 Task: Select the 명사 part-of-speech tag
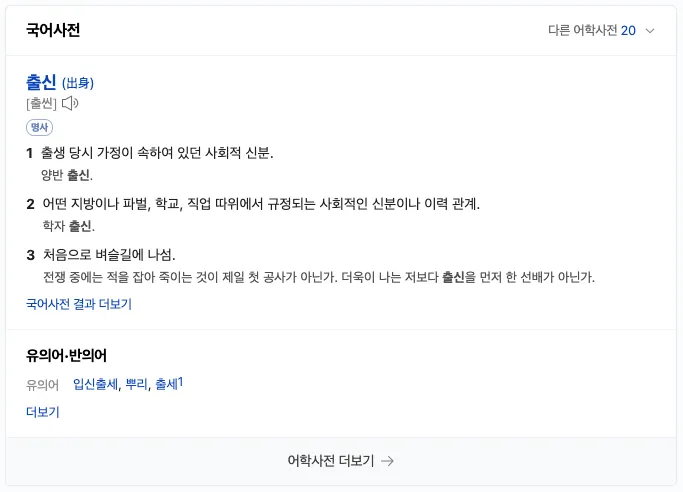coord(40,128)
